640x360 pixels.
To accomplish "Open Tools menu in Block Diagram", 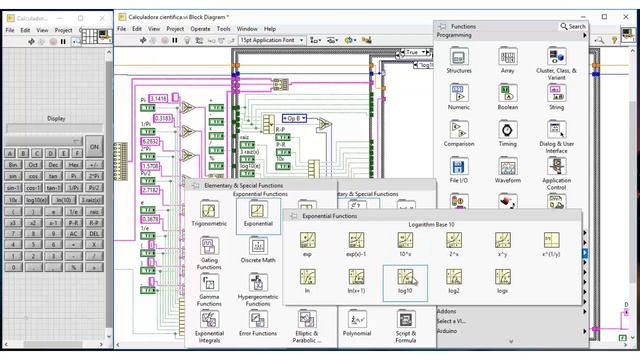I will pos(223,29).
